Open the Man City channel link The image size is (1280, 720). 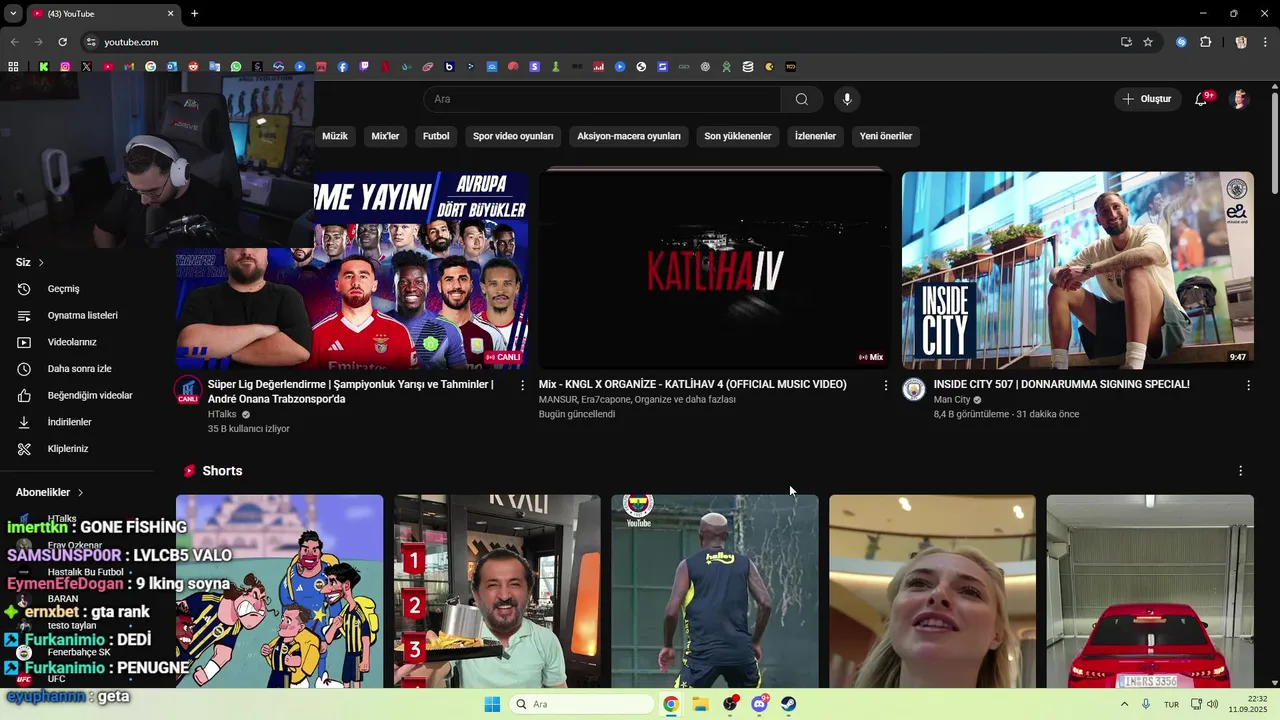952,400
